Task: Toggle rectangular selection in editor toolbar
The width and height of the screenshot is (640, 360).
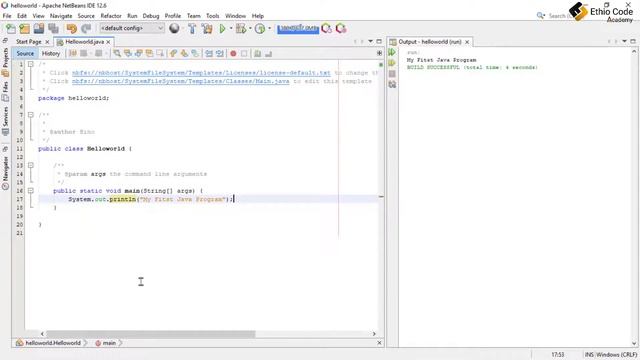Action: coord(160,53)
